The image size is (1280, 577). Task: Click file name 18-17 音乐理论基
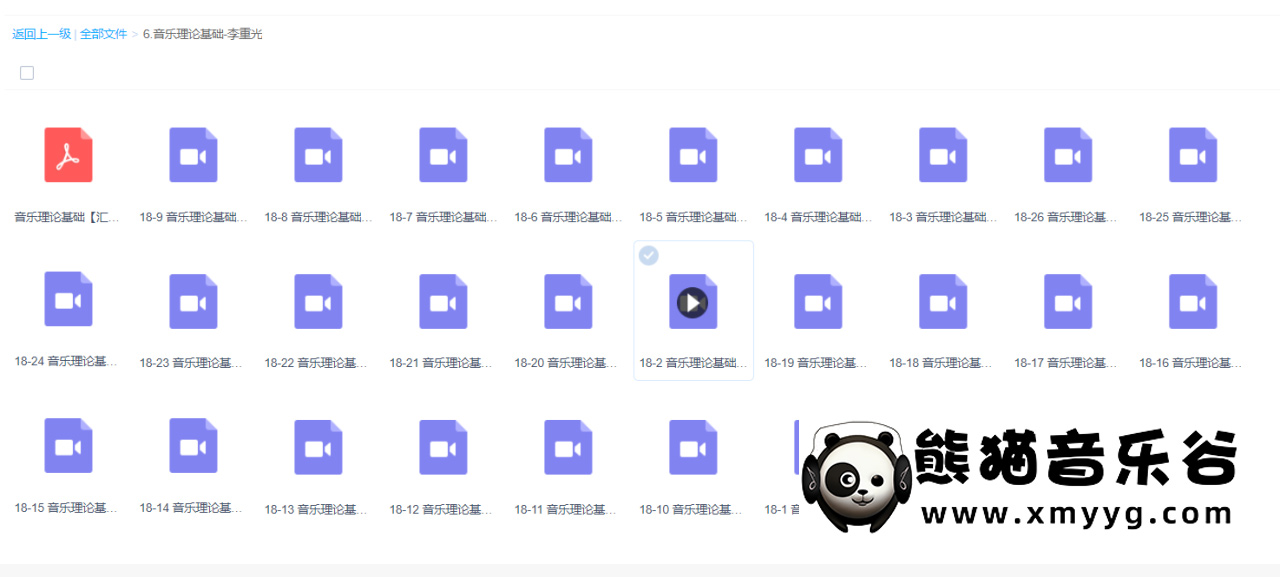coord(1068,363)
